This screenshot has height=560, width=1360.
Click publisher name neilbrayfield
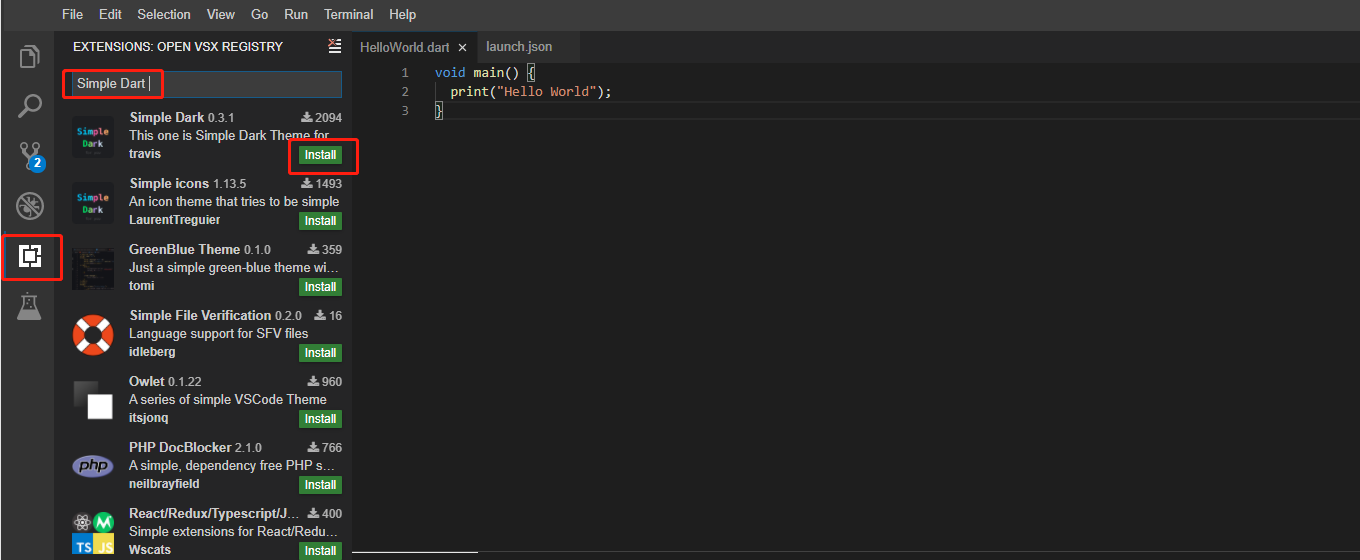click(164, 484)
